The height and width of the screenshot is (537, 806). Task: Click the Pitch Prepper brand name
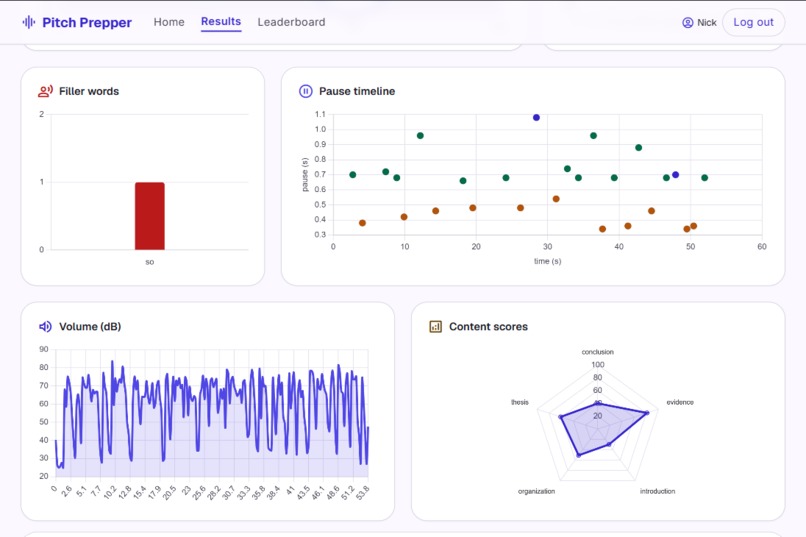tap(87, 23)
